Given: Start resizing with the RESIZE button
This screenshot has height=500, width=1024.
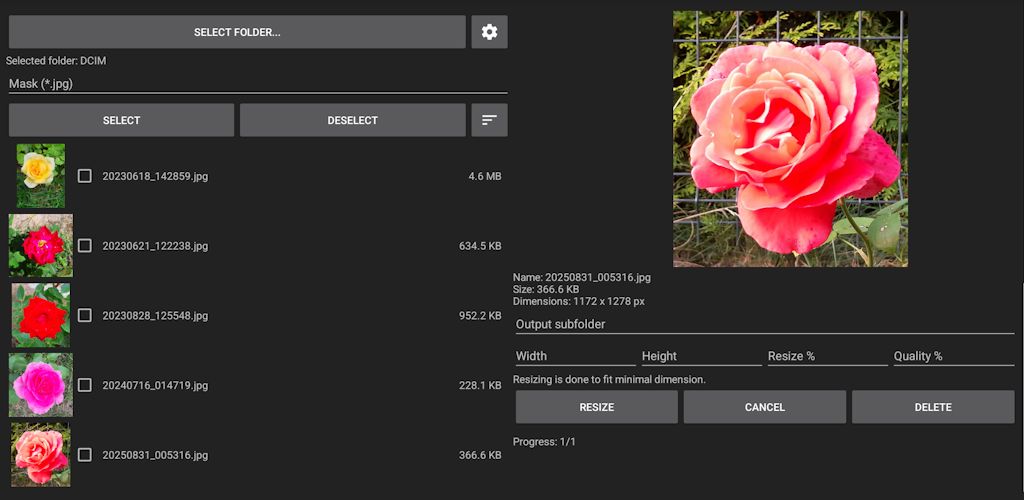Looking at the screenshot, I should point(597,407).
